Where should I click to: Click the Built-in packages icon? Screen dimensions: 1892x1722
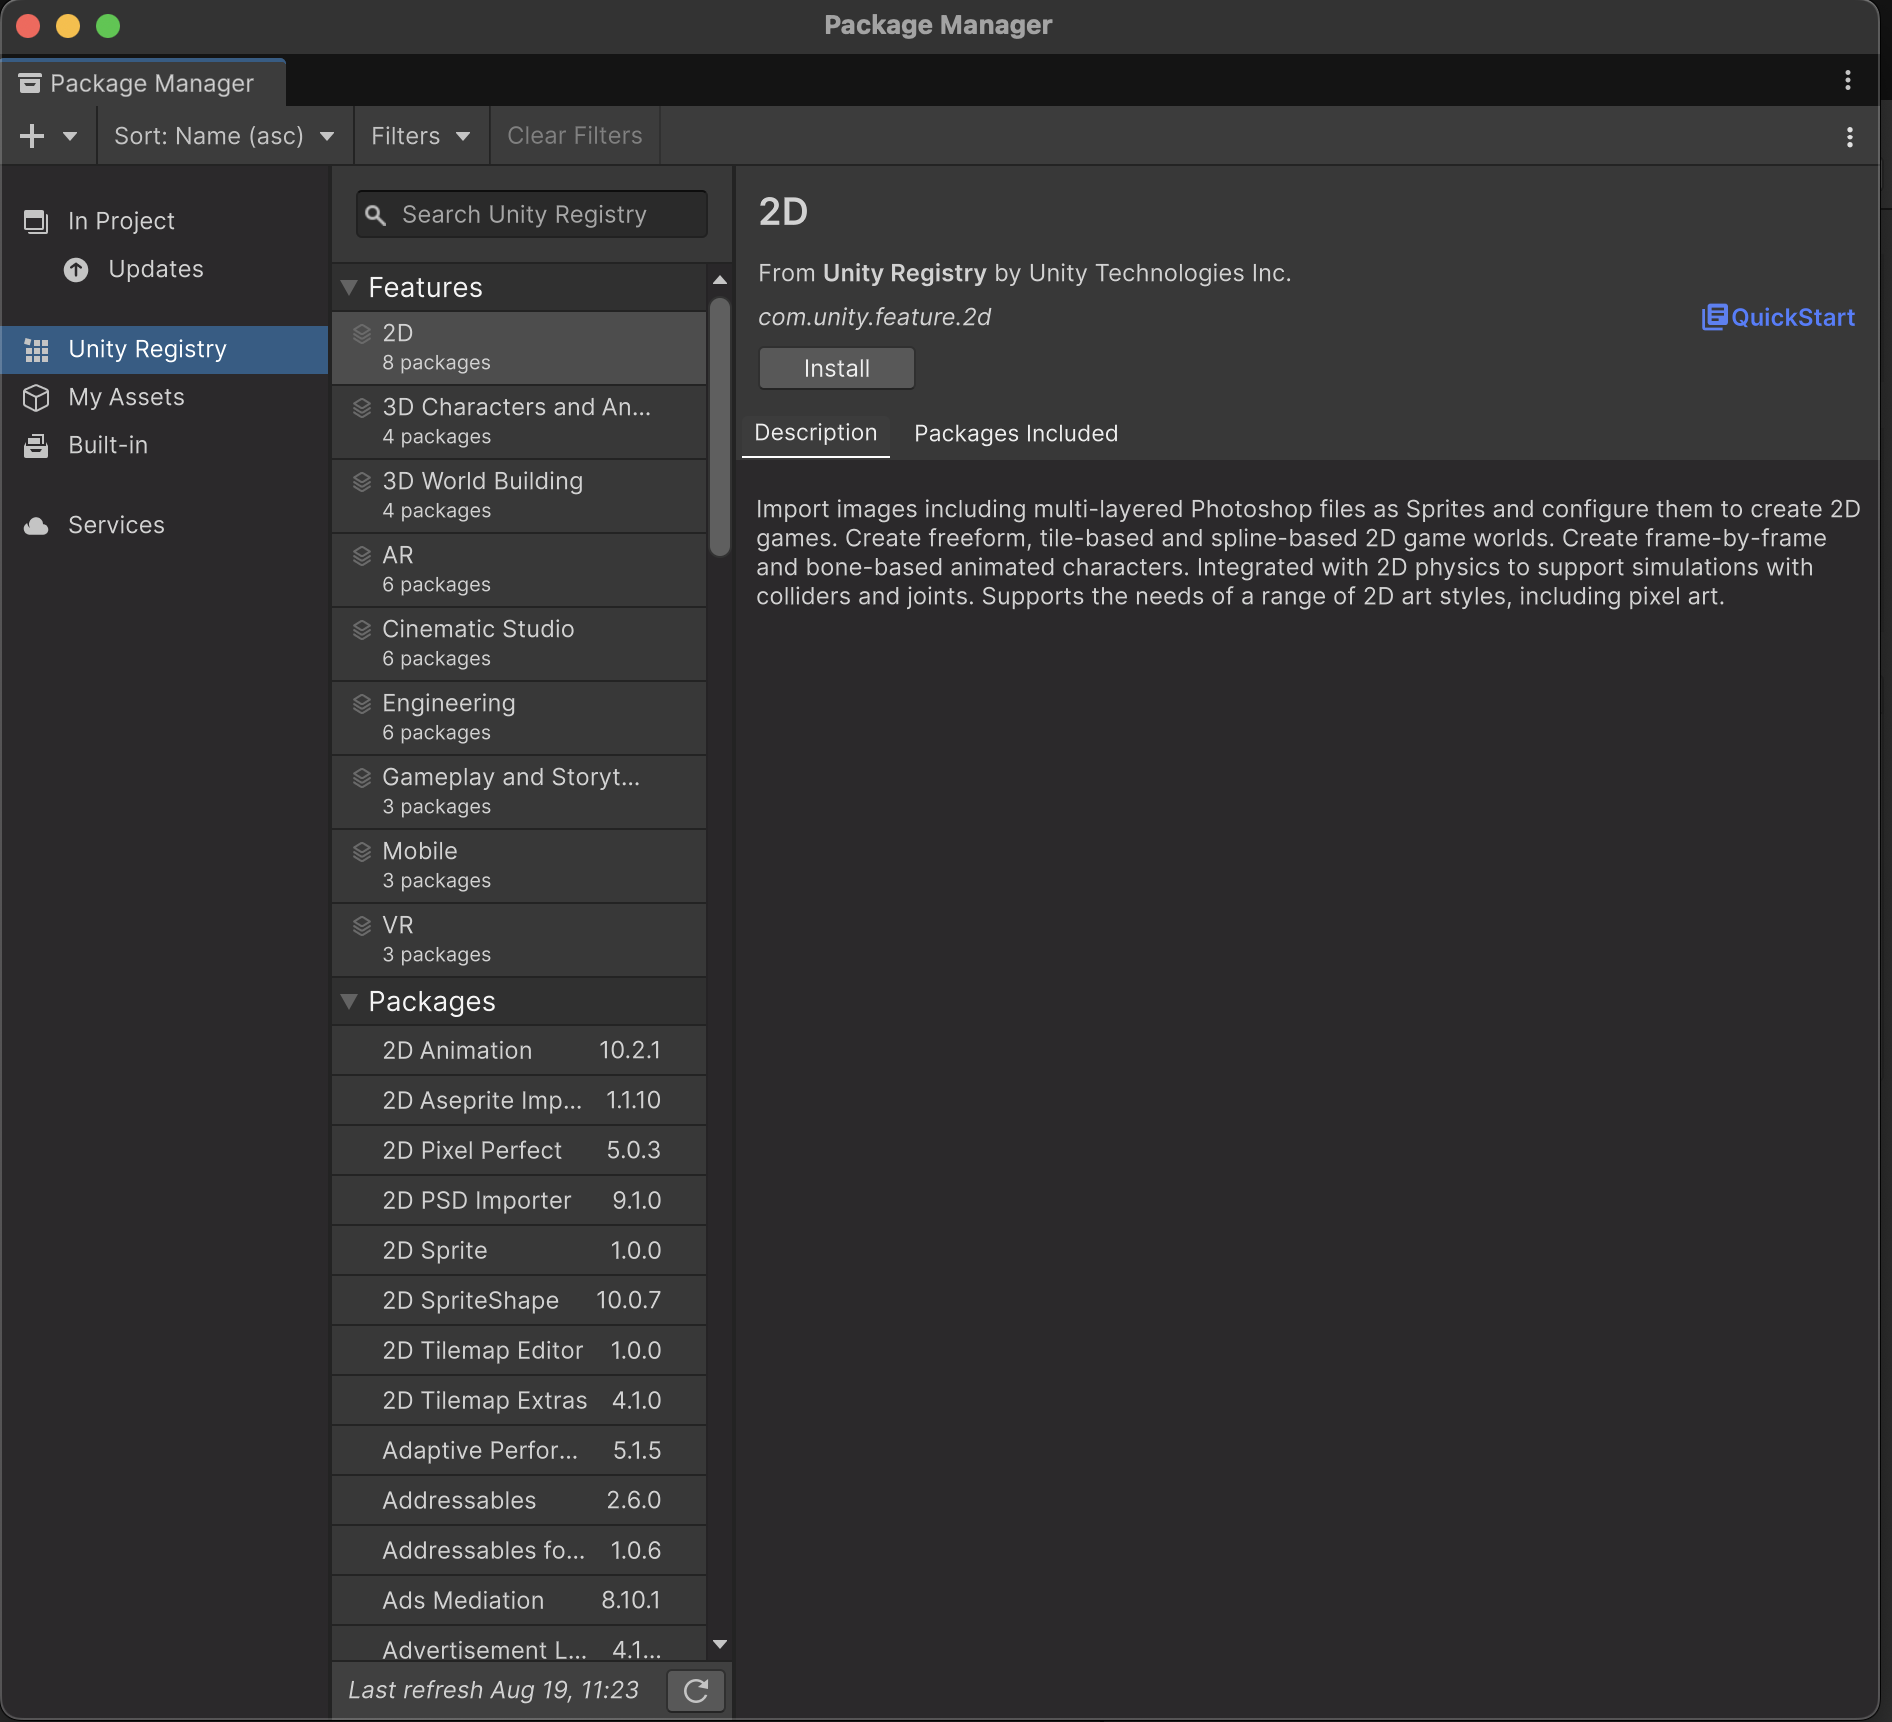[x=36, y=446]
